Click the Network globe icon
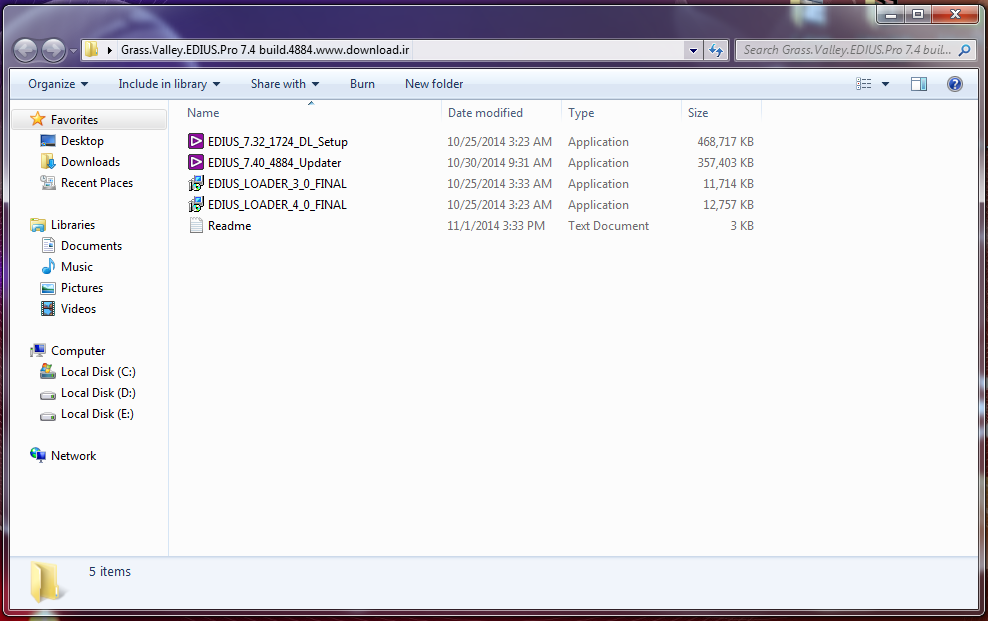988x621 pixels. [38, 455]
